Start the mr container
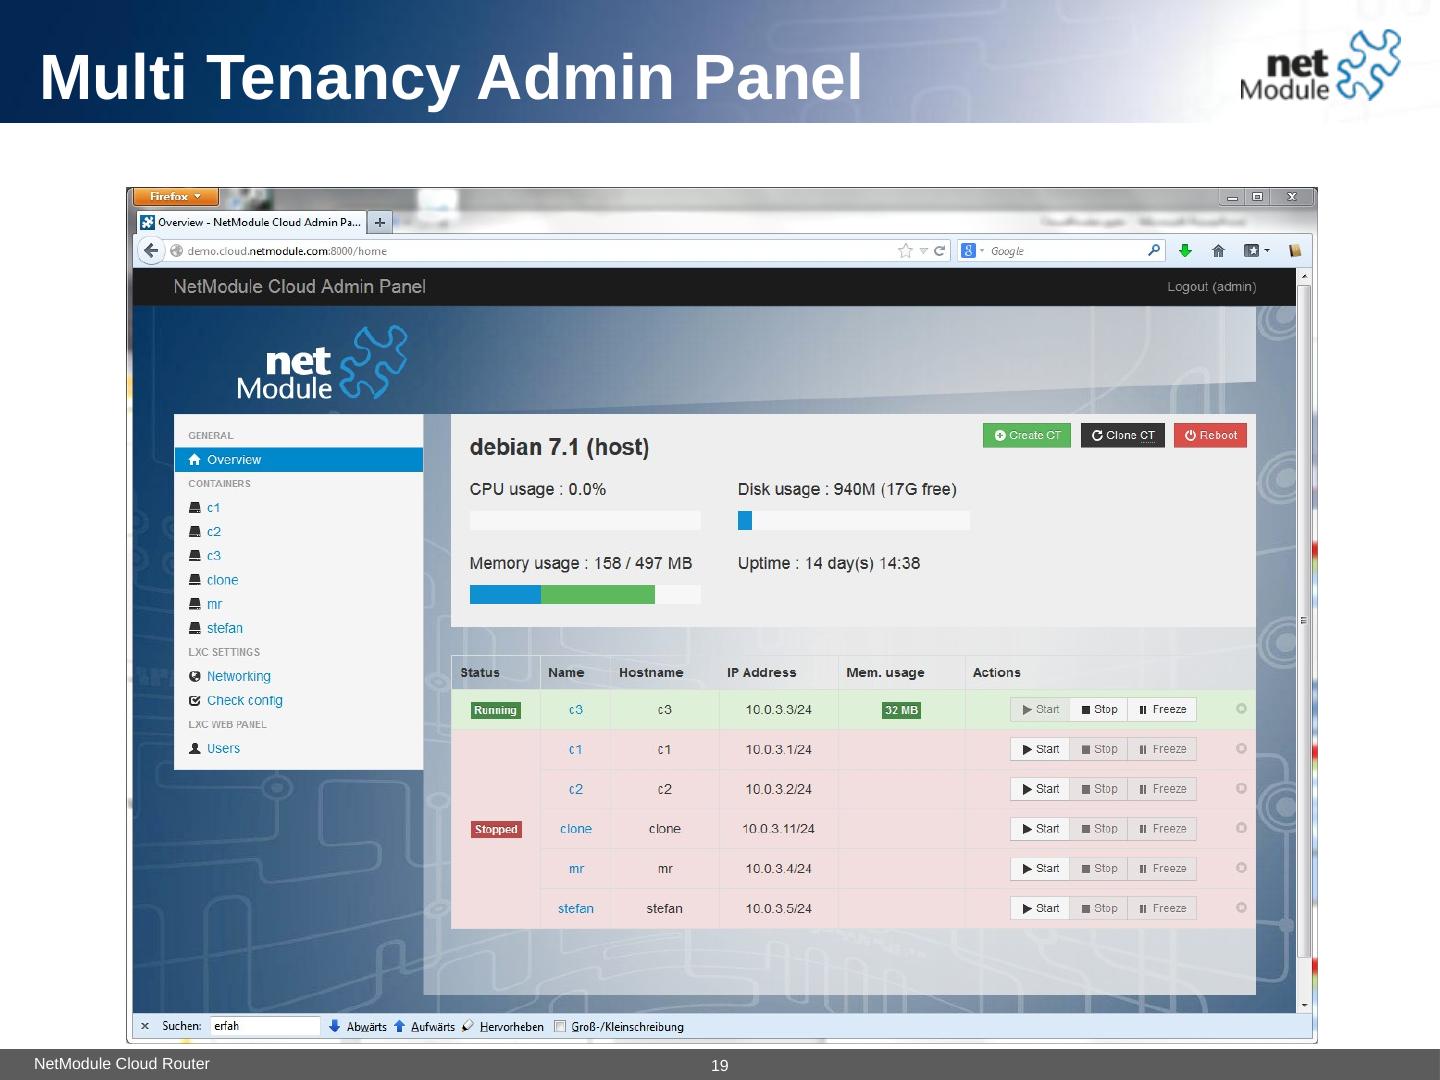This screenshot has height=1080, width=1440. point(1040,868)
